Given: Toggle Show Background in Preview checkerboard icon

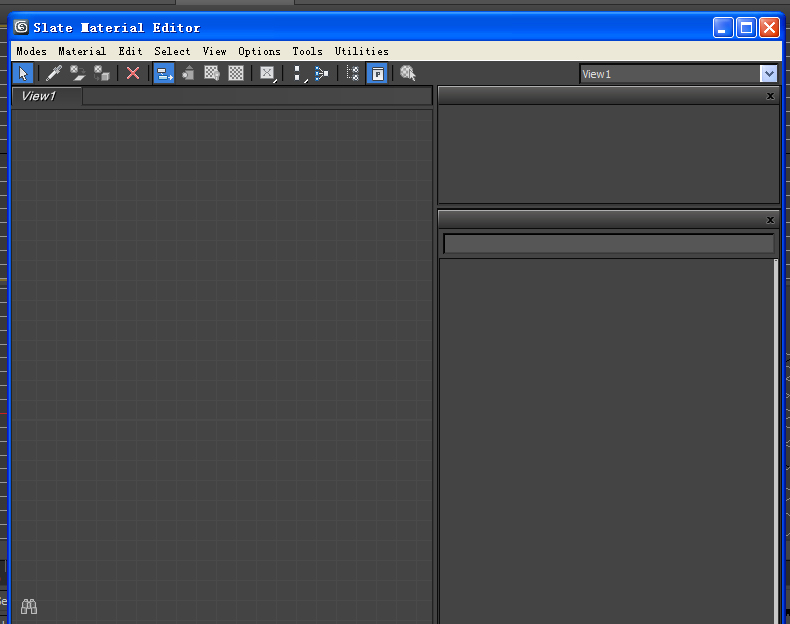Looking at the screenshot, I should 236,74.
